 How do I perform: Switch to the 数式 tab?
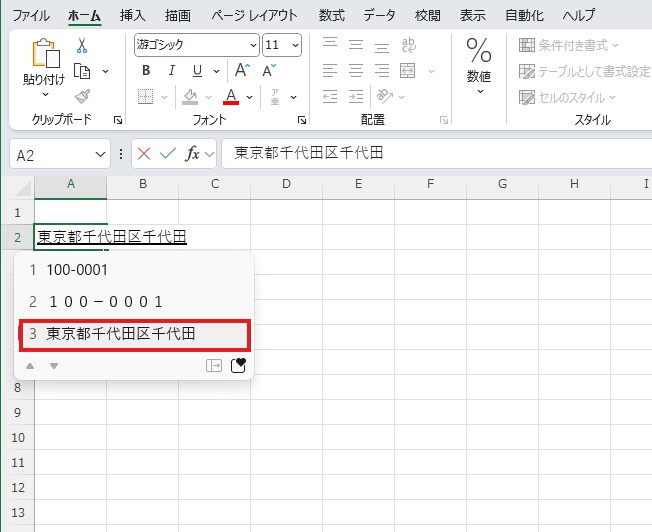[x=332, y=15]
